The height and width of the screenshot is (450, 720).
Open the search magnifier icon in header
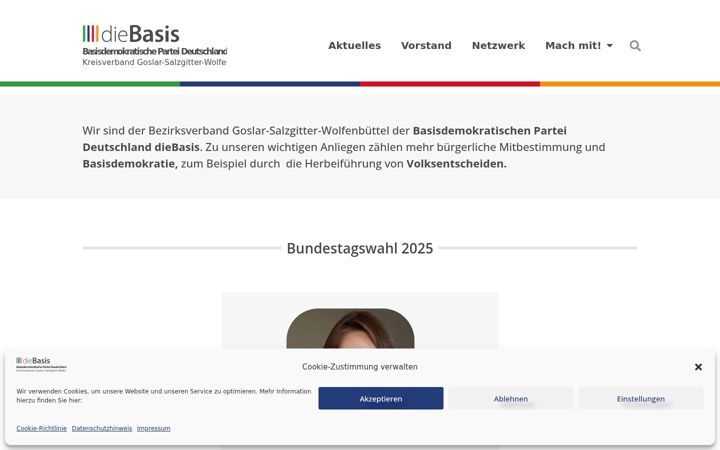click(x=635, y=45)
